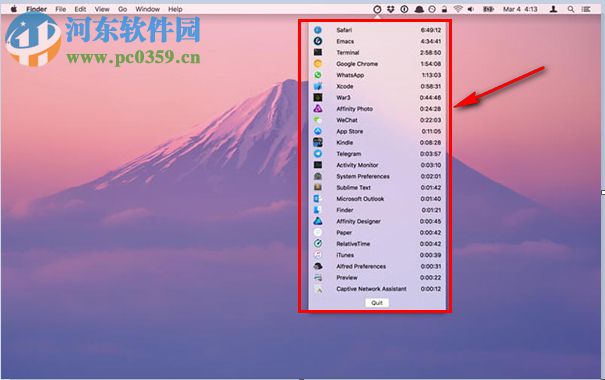Screen dimensions: 605x380
Task: Open the Apple menu
Action: click(x=14, y=9)
